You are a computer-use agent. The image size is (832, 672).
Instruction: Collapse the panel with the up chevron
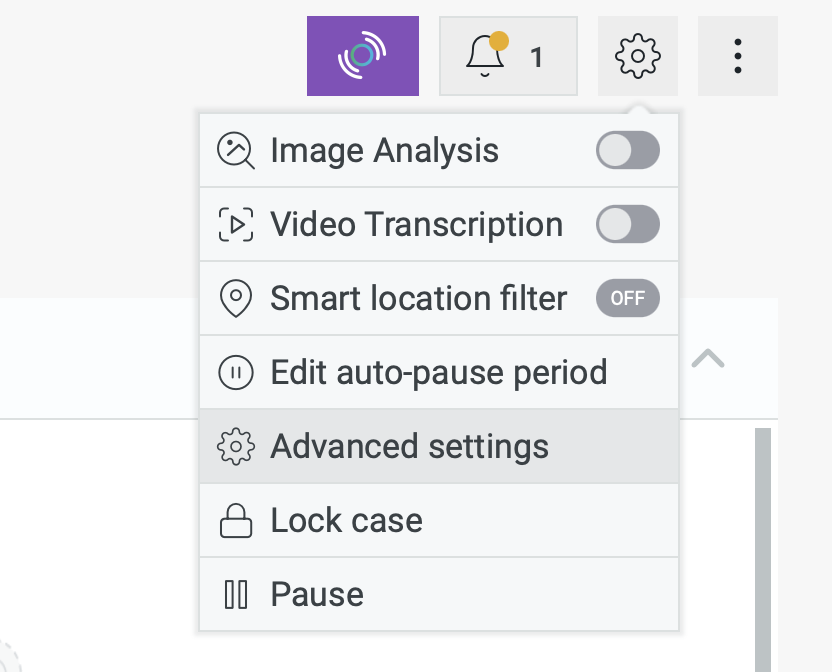click(x=708, y=358)
